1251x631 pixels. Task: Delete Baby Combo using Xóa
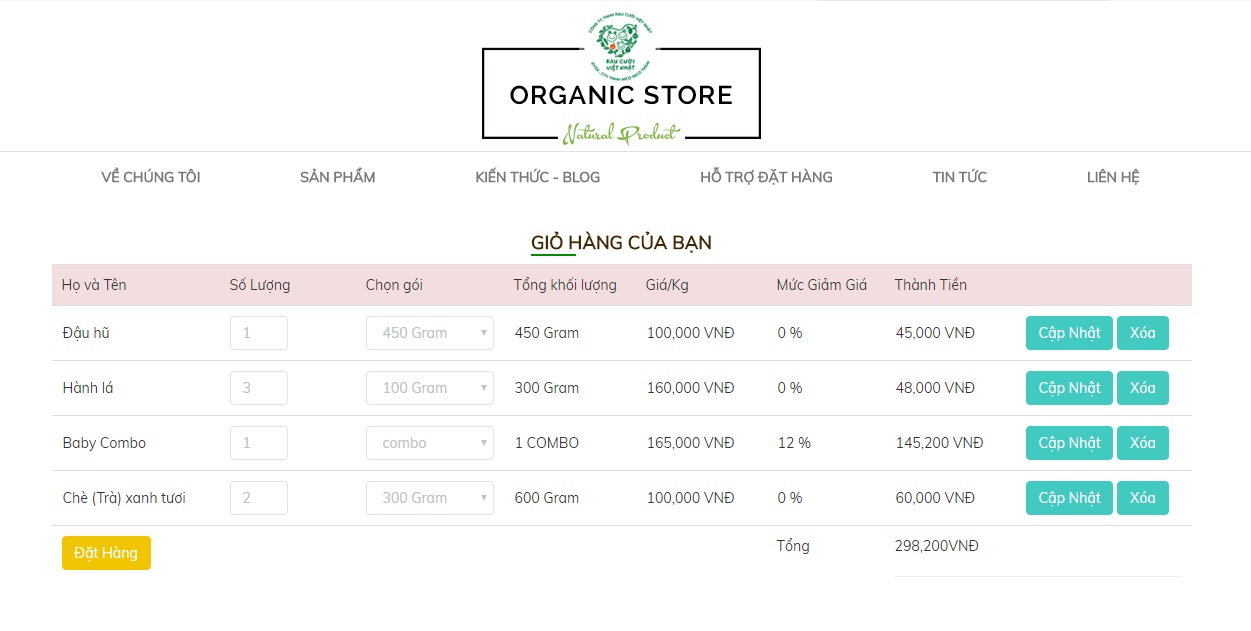(1142, 443)
